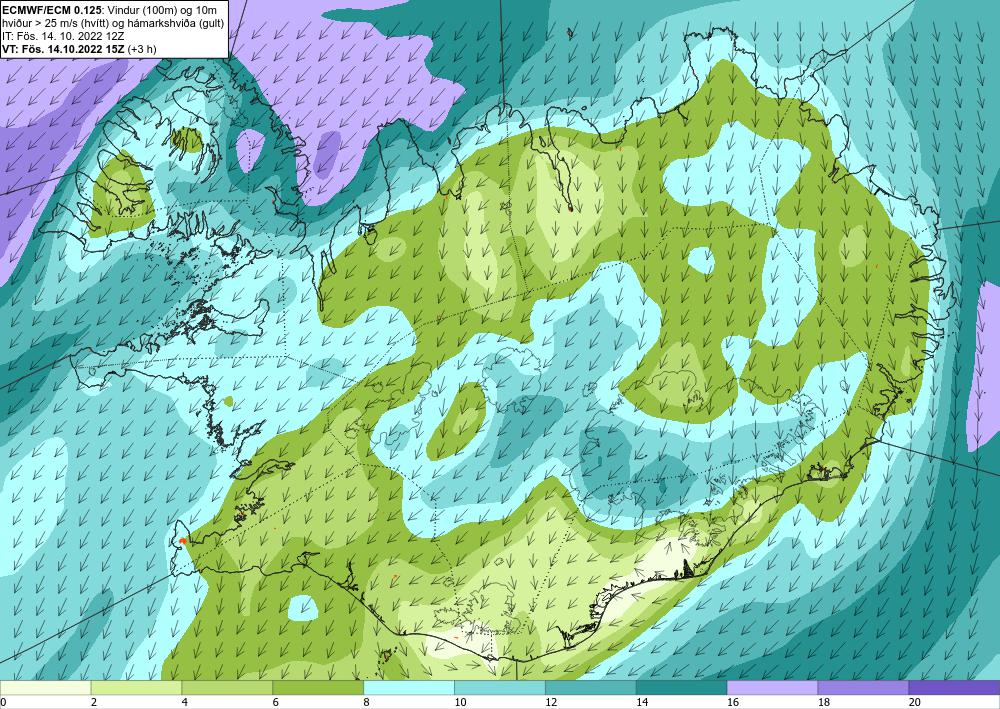Click the valid time 'VT: Fös. 14.10.2022 15Z (+3 h)'
Viewport: 1000px width, 709px height.
(79, 48)
